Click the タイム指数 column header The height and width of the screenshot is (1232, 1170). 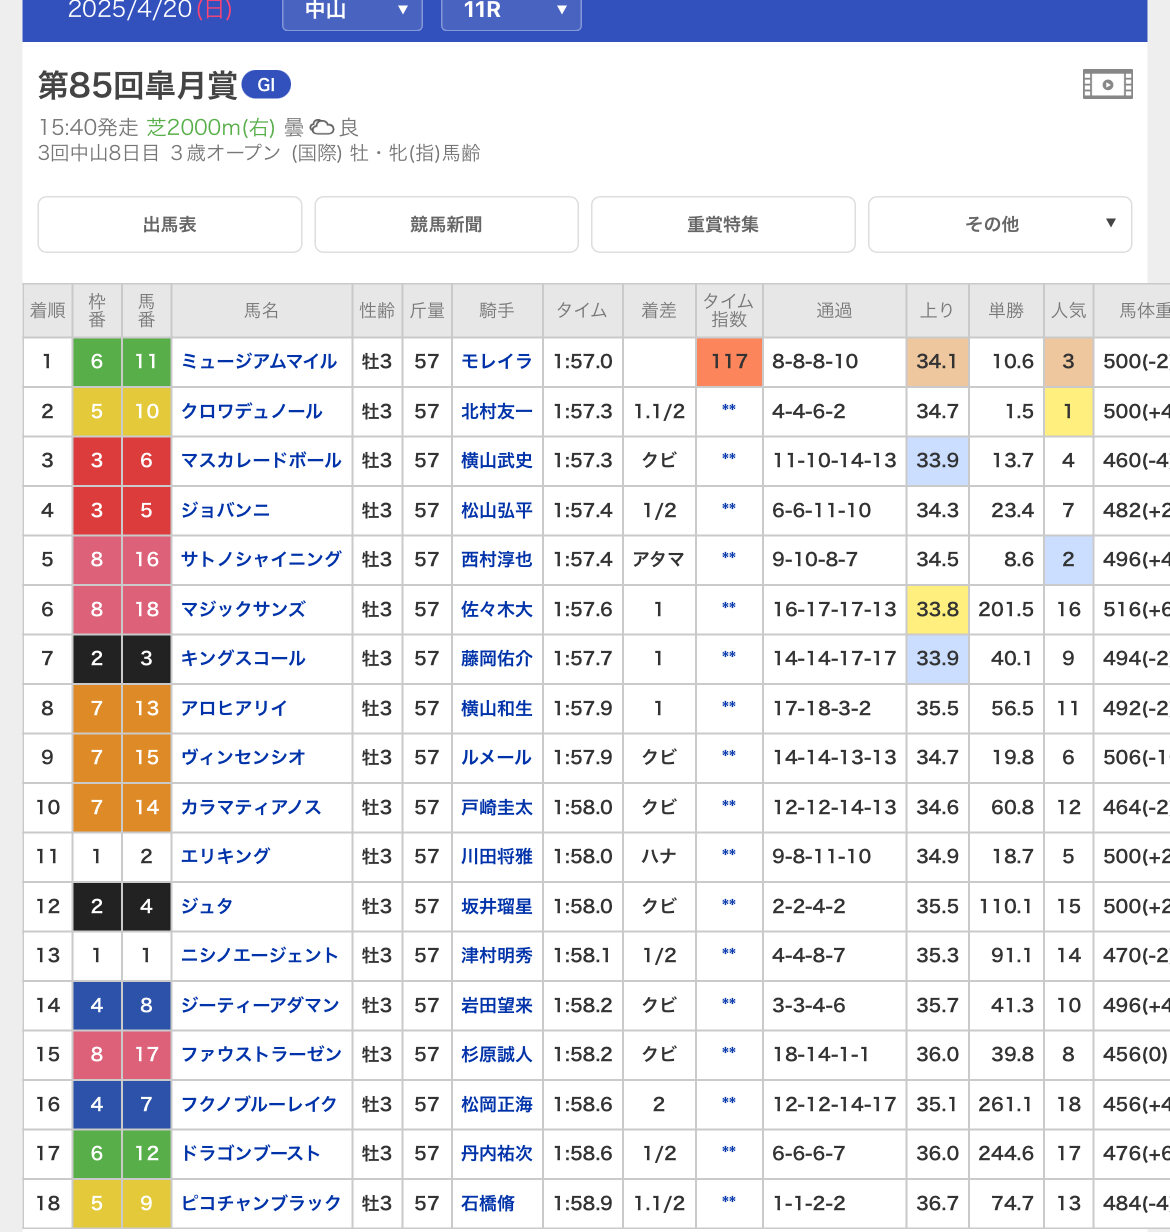[x=729, y=311]
